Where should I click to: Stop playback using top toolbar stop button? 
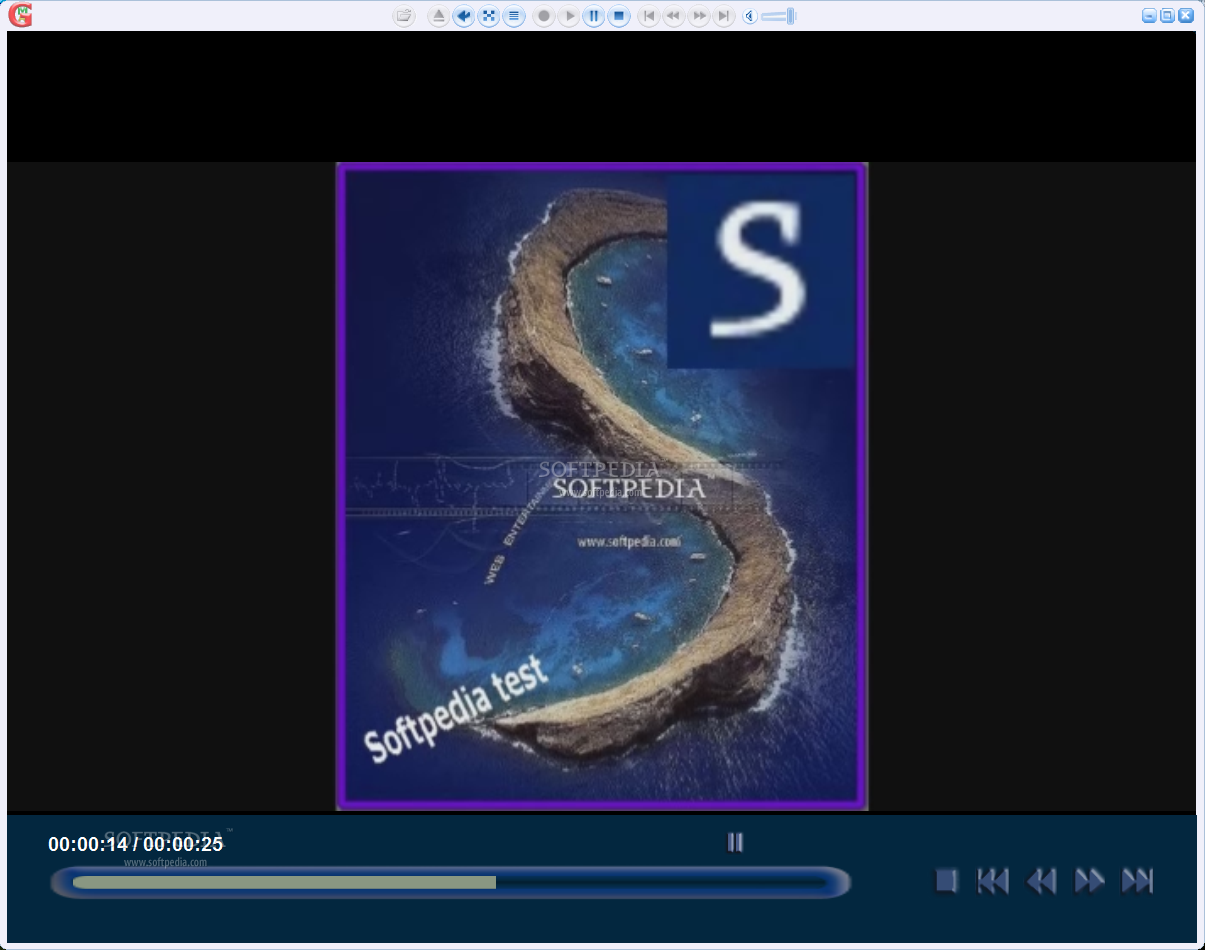619,16
